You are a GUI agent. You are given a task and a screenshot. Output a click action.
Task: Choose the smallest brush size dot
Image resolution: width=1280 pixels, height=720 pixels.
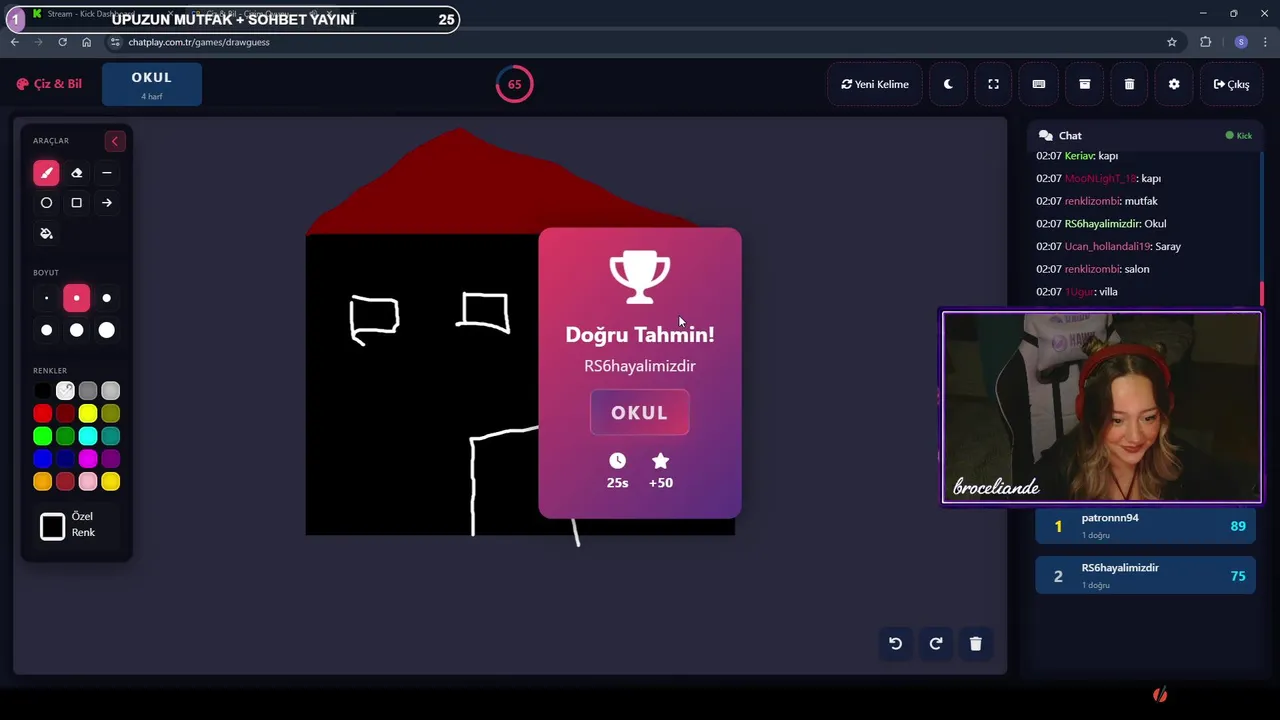tap(46, 298)
